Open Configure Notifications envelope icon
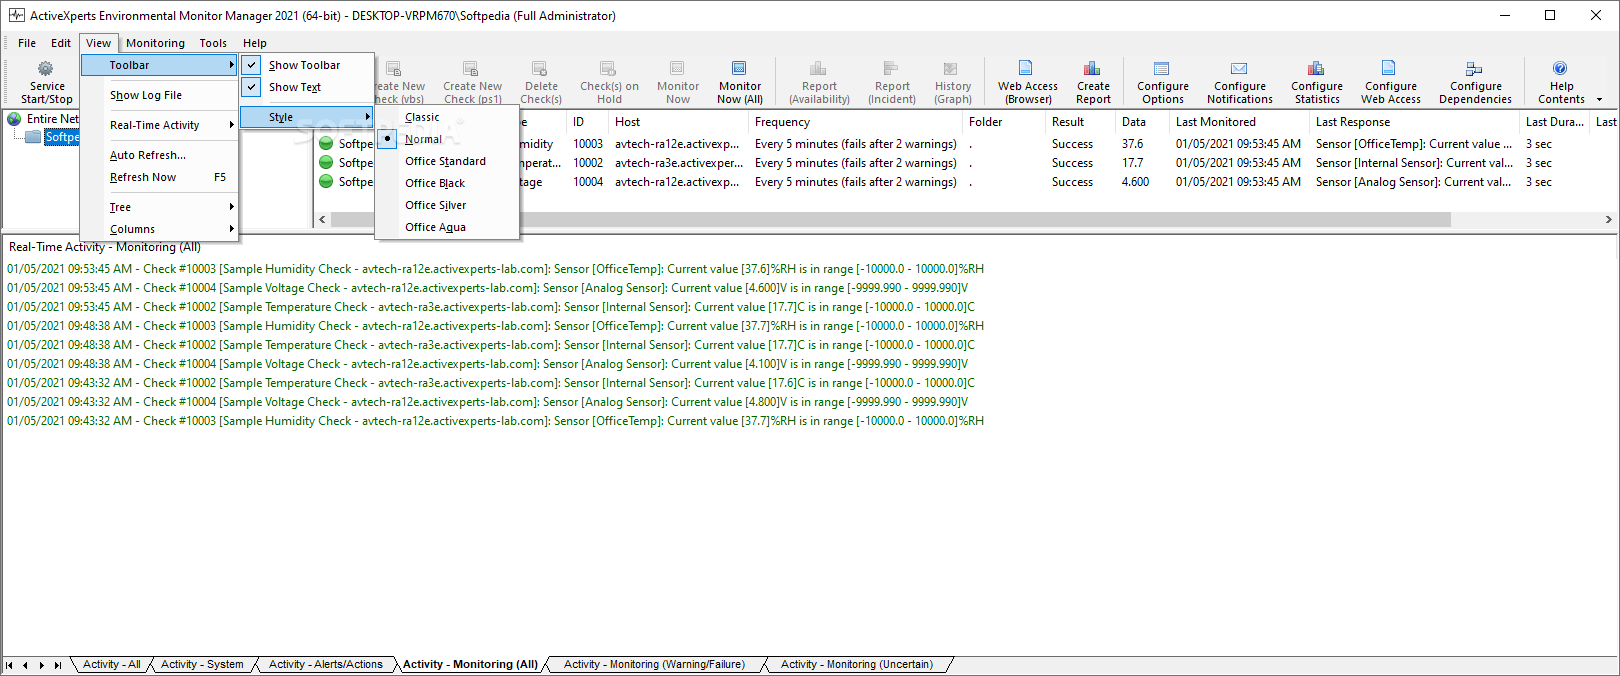The image size is (1620, 676). click(1239, 69)
